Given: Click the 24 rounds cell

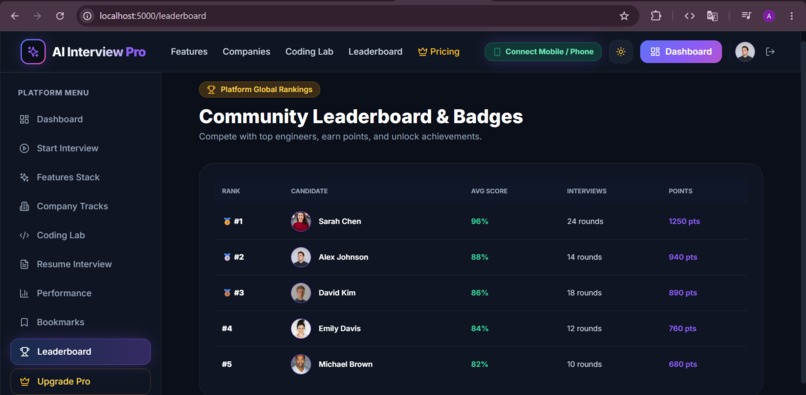Looking at the screenshot, I should tap(585, 221).
